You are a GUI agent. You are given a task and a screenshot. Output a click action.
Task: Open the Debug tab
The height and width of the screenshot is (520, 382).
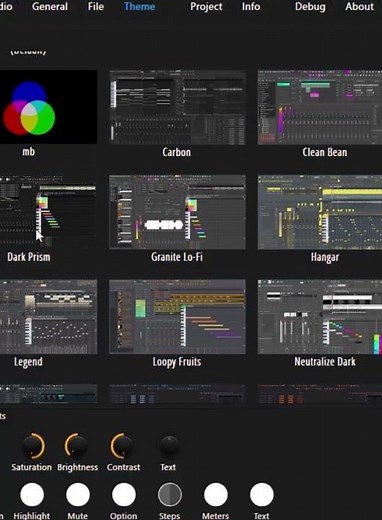[x=310, y=7]
